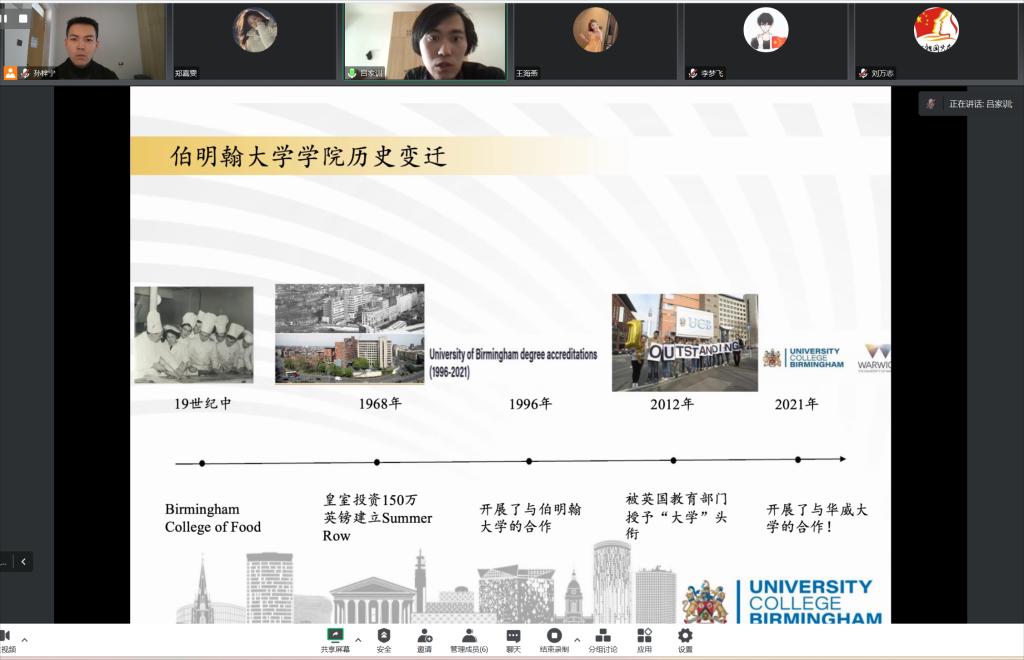Viewport: 1024px width, 660px height.
Task: Expand the arrow beside Share Screen
Action: pos(358,640)
